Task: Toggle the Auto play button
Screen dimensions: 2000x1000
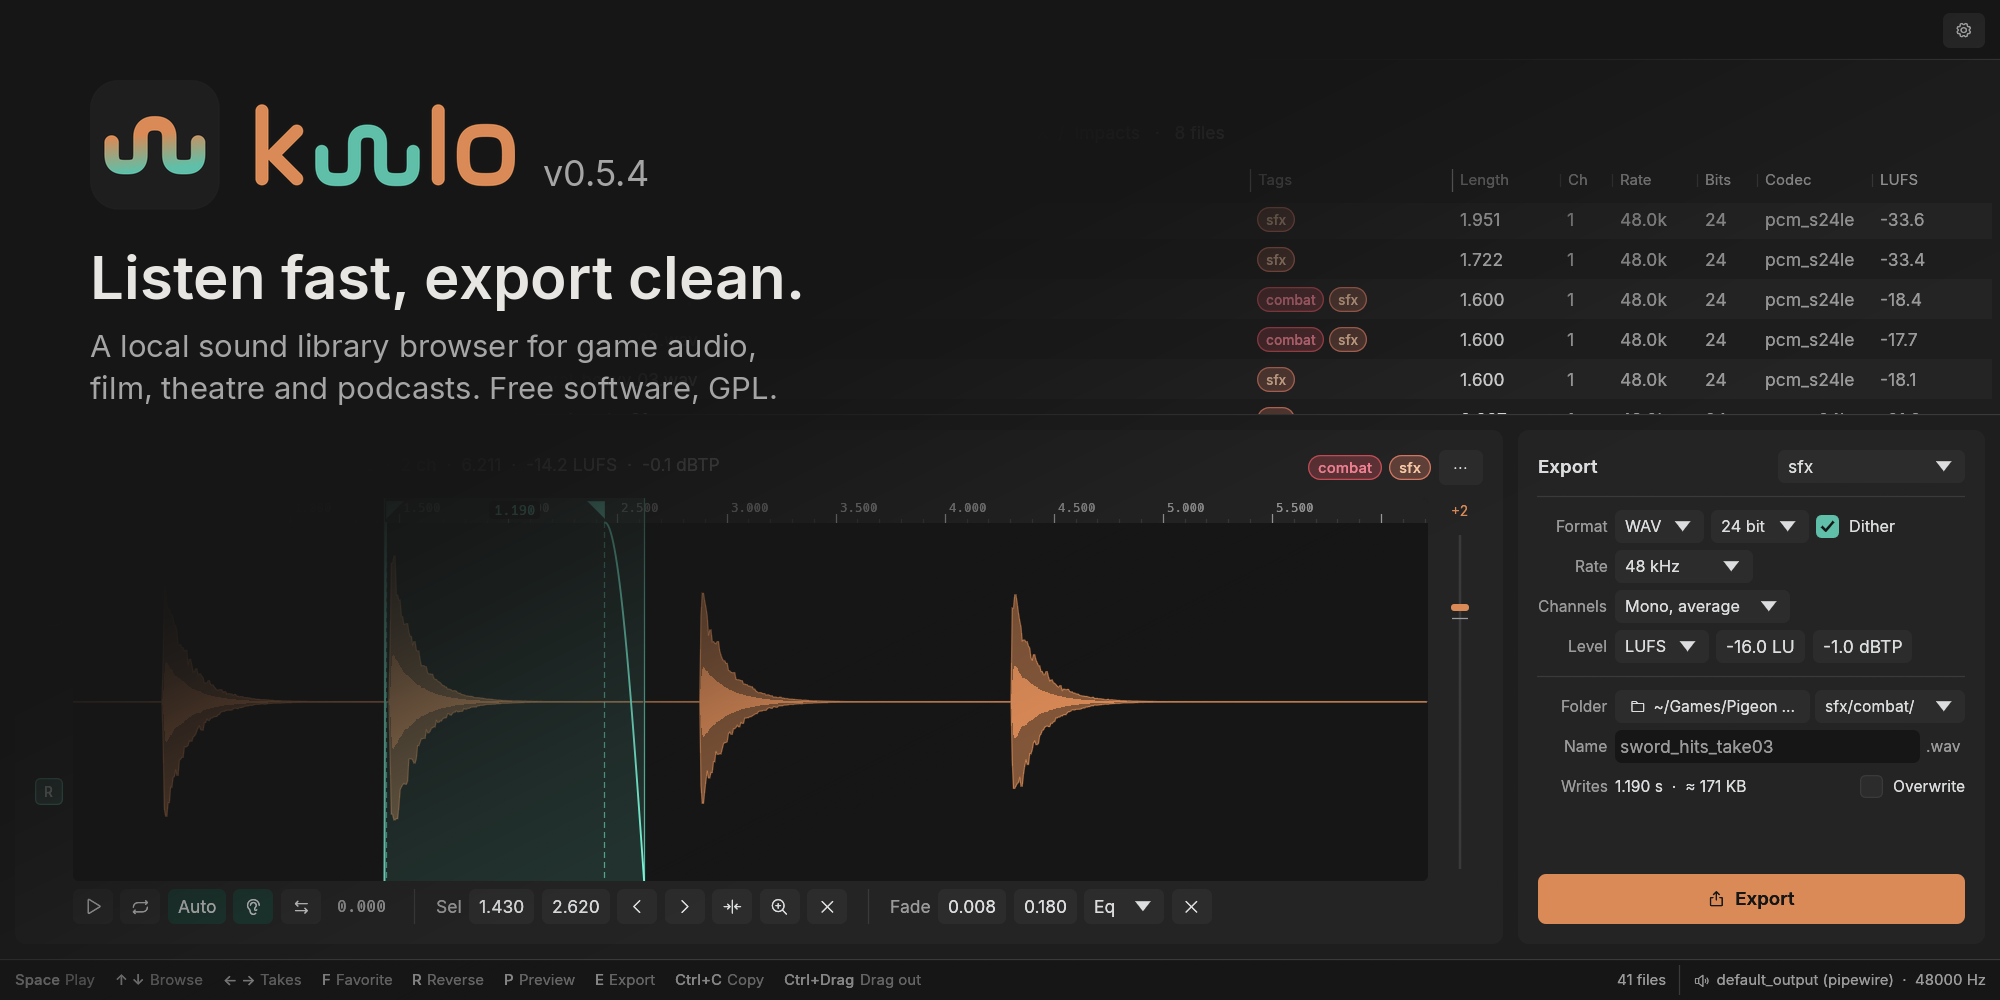Action: [197, 907]
